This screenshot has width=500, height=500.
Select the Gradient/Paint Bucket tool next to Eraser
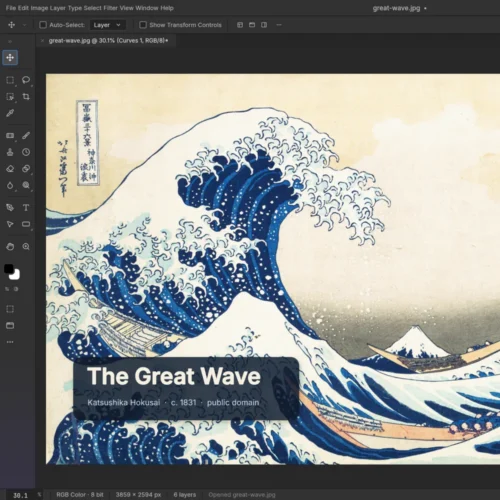26,169
